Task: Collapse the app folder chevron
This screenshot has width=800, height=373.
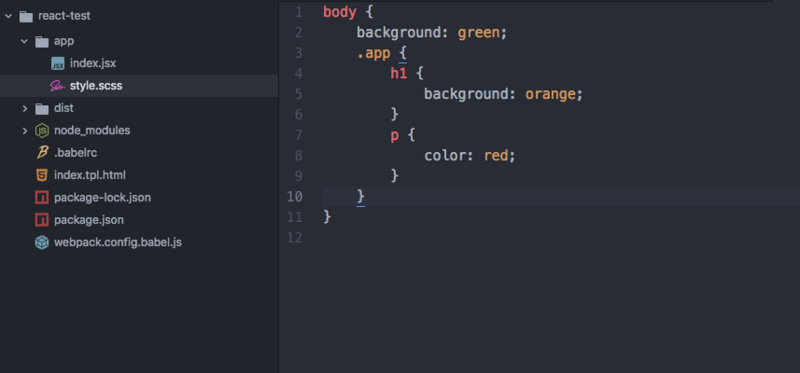Action: (x=24, y=41)
